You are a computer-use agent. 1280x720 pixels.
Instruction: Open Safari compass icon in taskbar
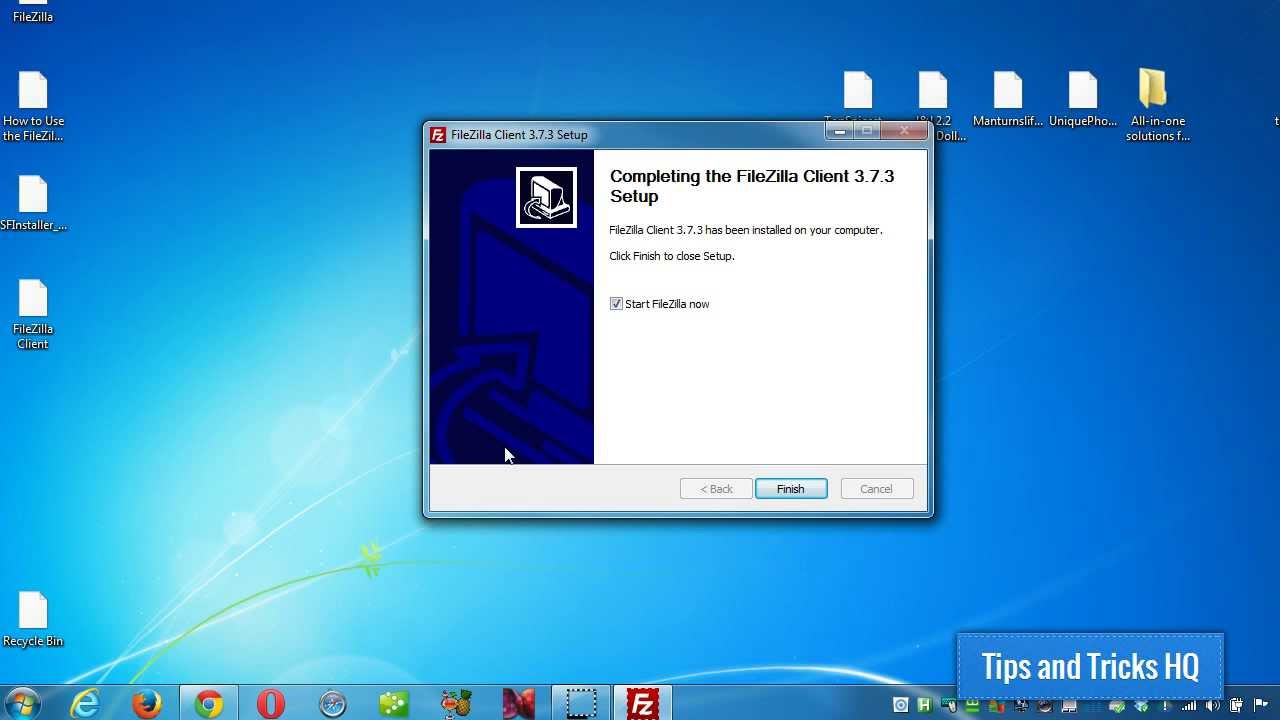coord(333,704)
